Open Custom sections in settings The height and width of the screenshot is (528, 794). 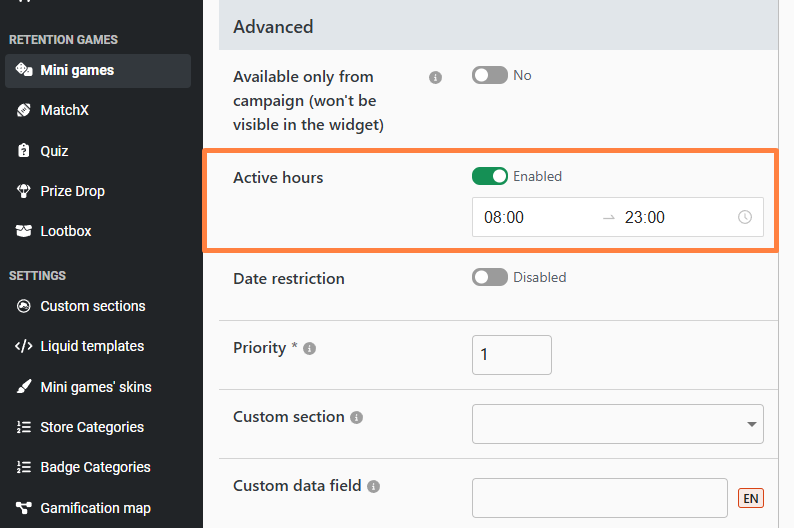pyautogui.click(x=93, y=306)
